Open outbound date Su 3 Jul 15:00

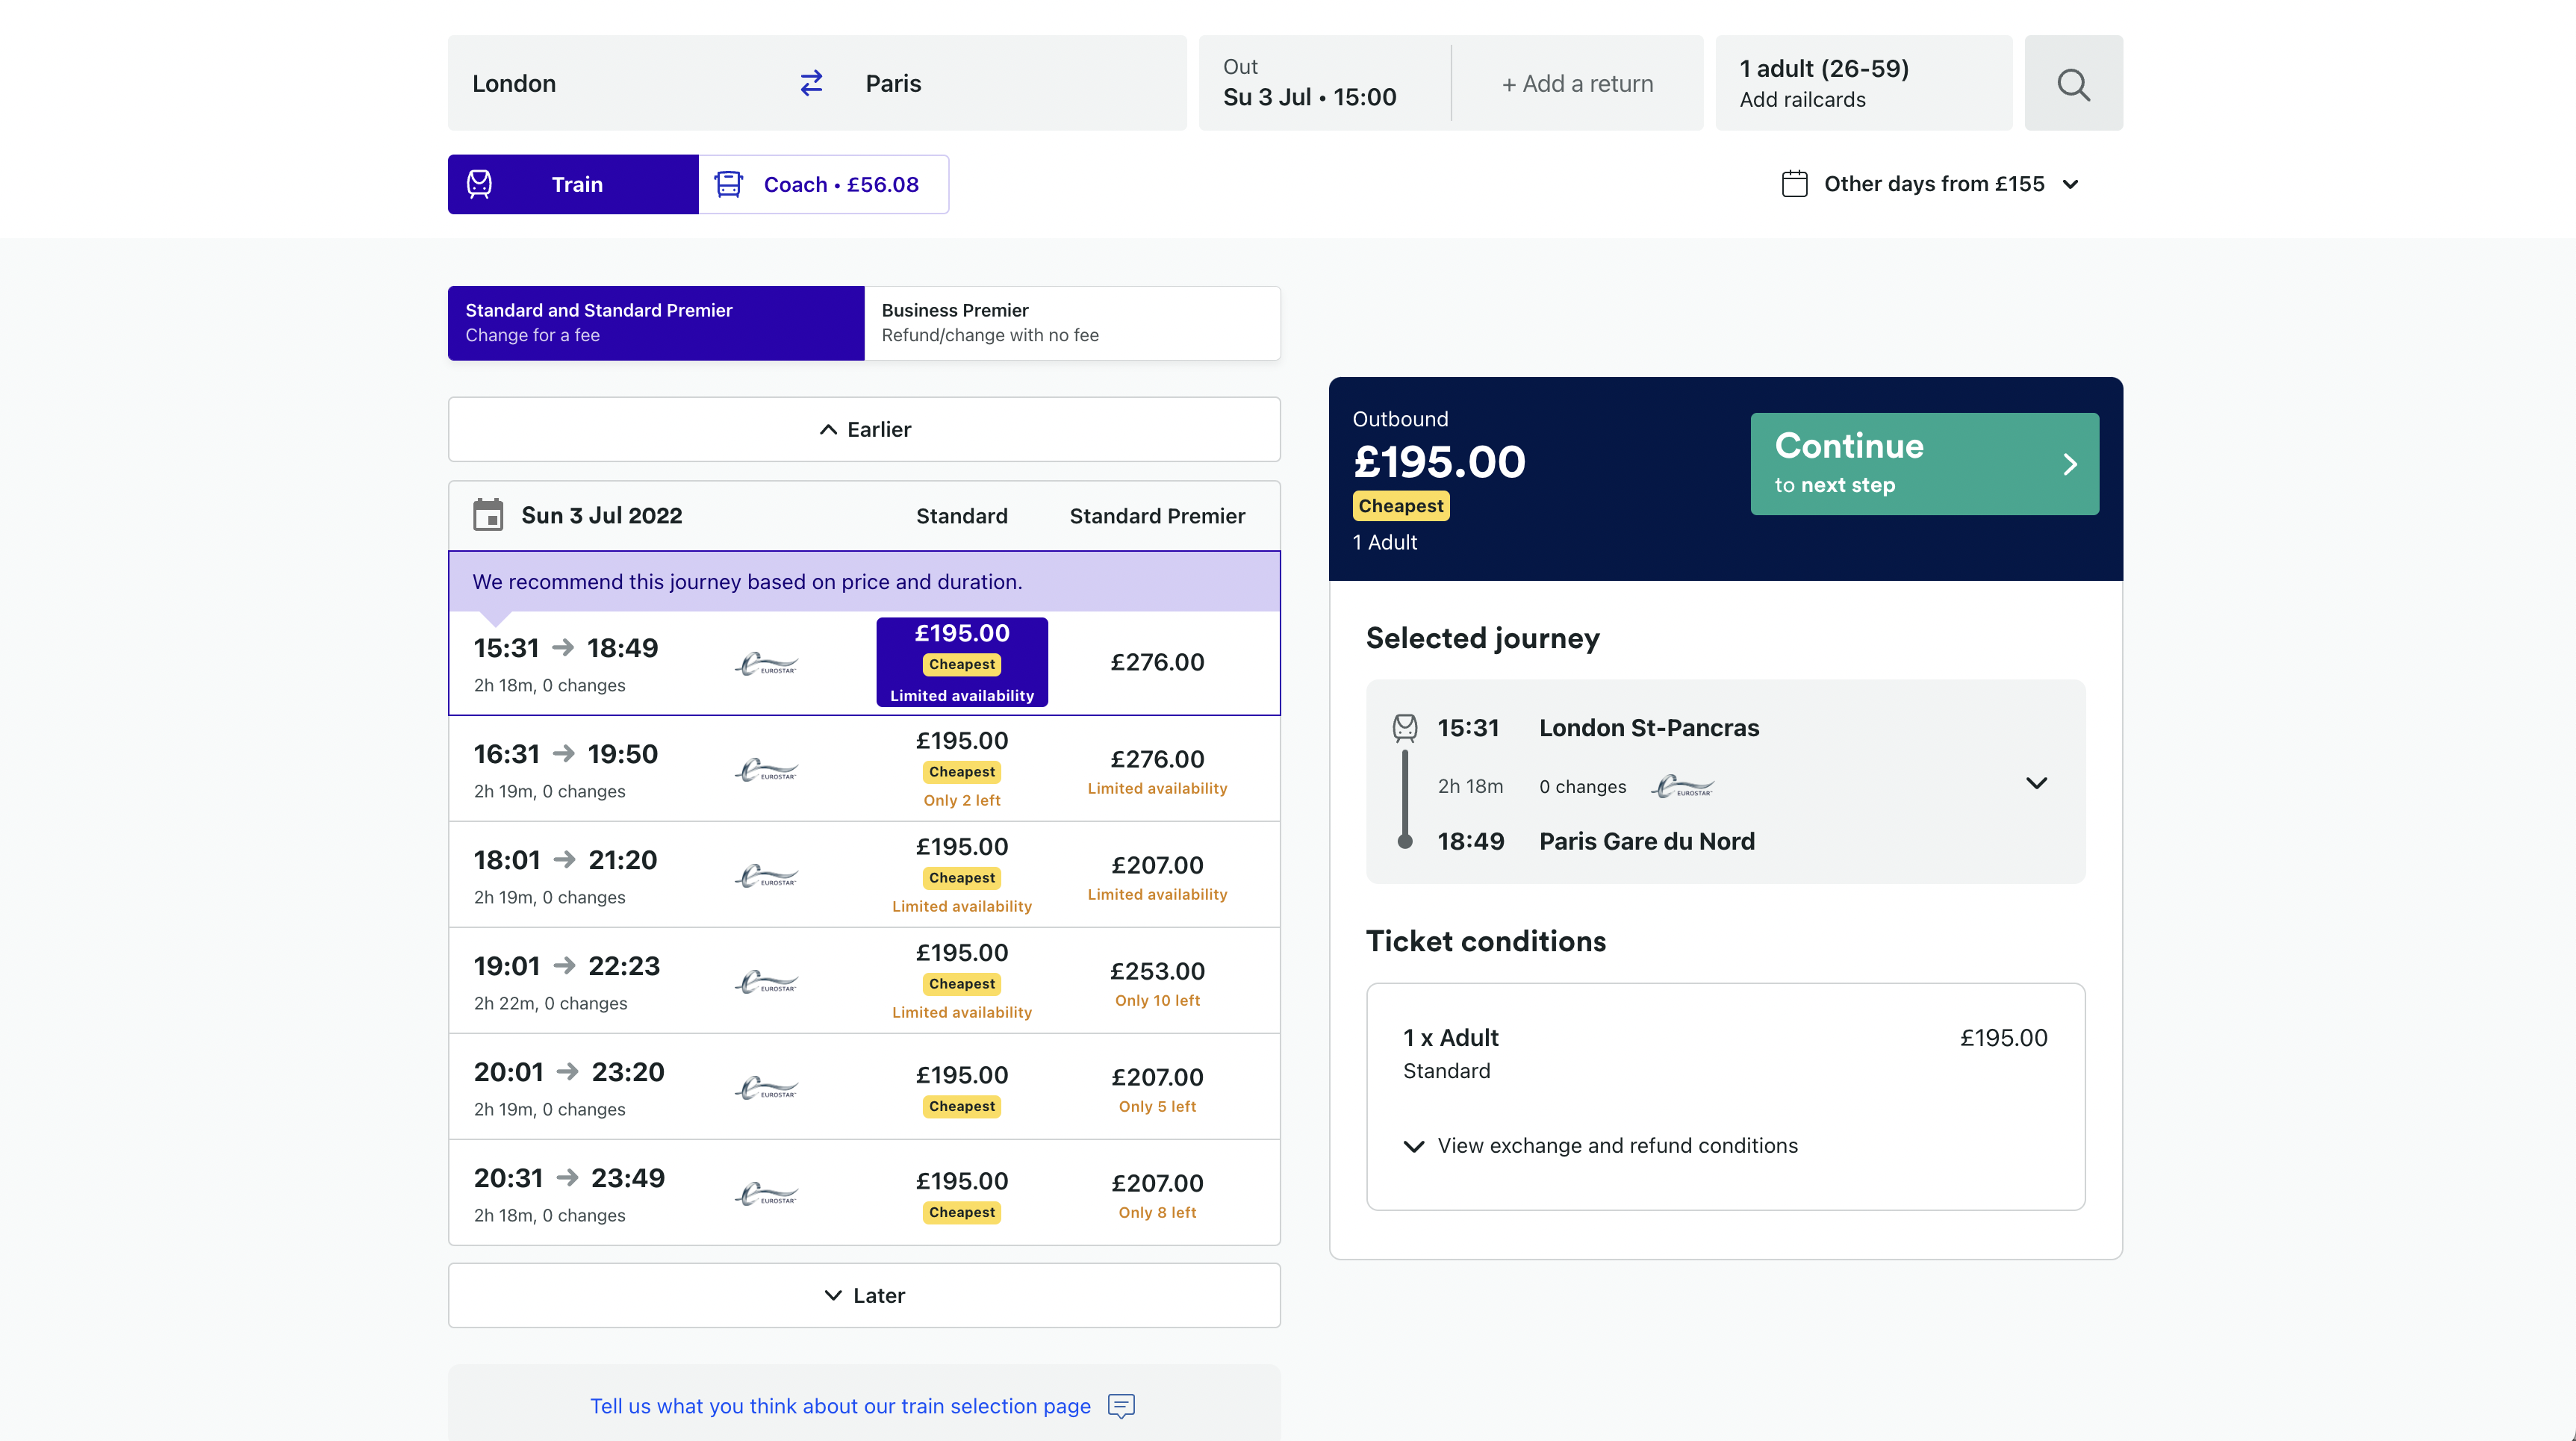pos(1324,83)
